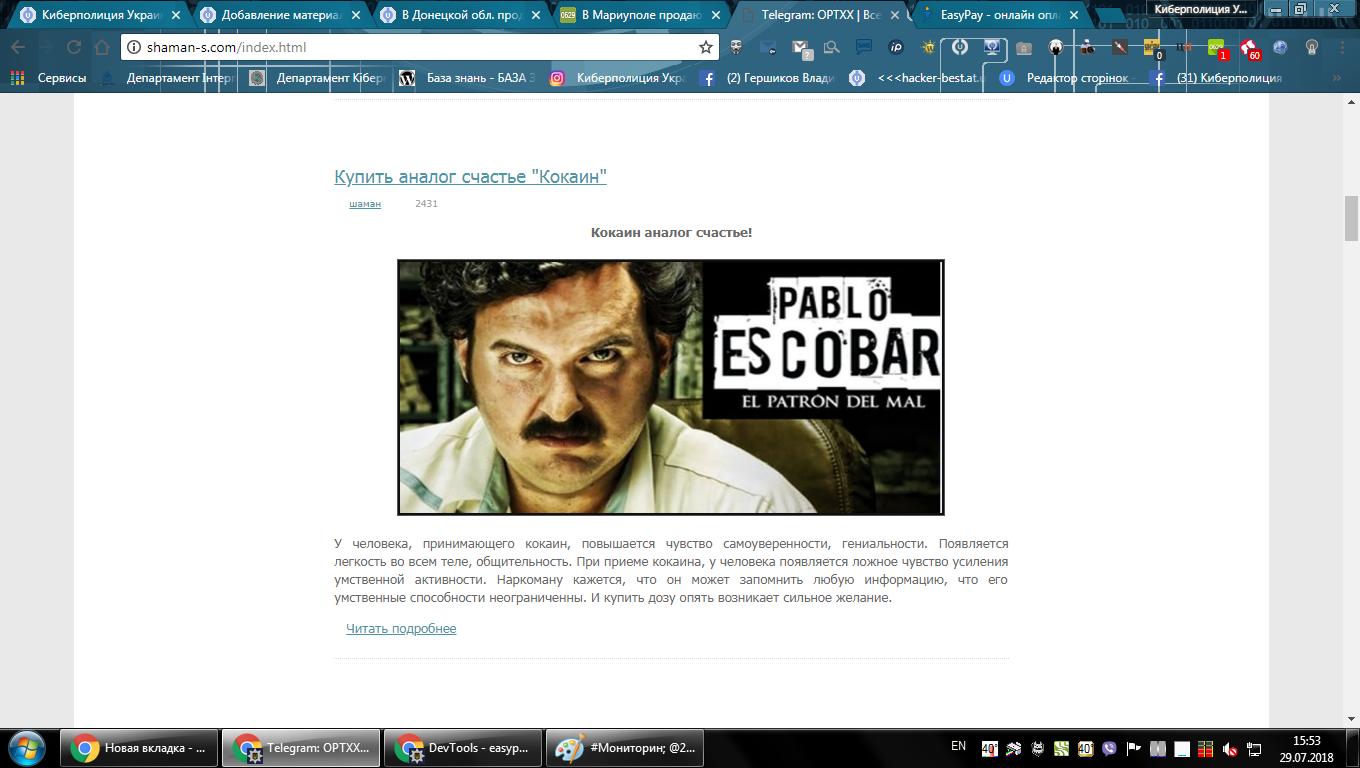
Task: Reload the current page
Action: click(74, 47)
